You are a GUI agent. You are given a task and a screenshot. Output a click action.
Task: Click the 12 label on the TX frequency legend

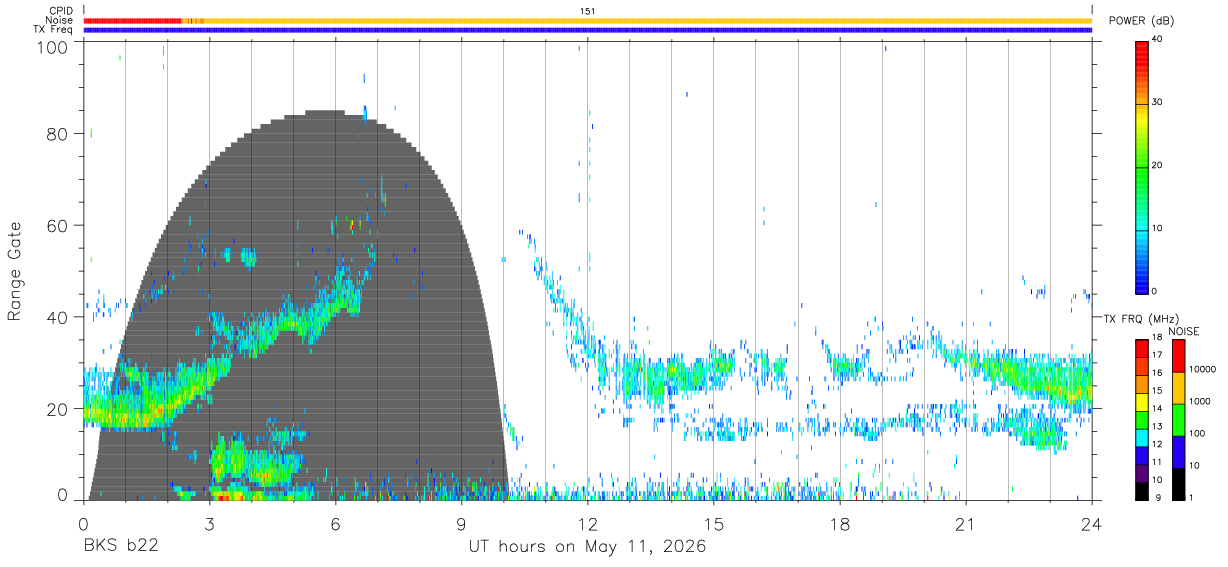coord(1157,444)
